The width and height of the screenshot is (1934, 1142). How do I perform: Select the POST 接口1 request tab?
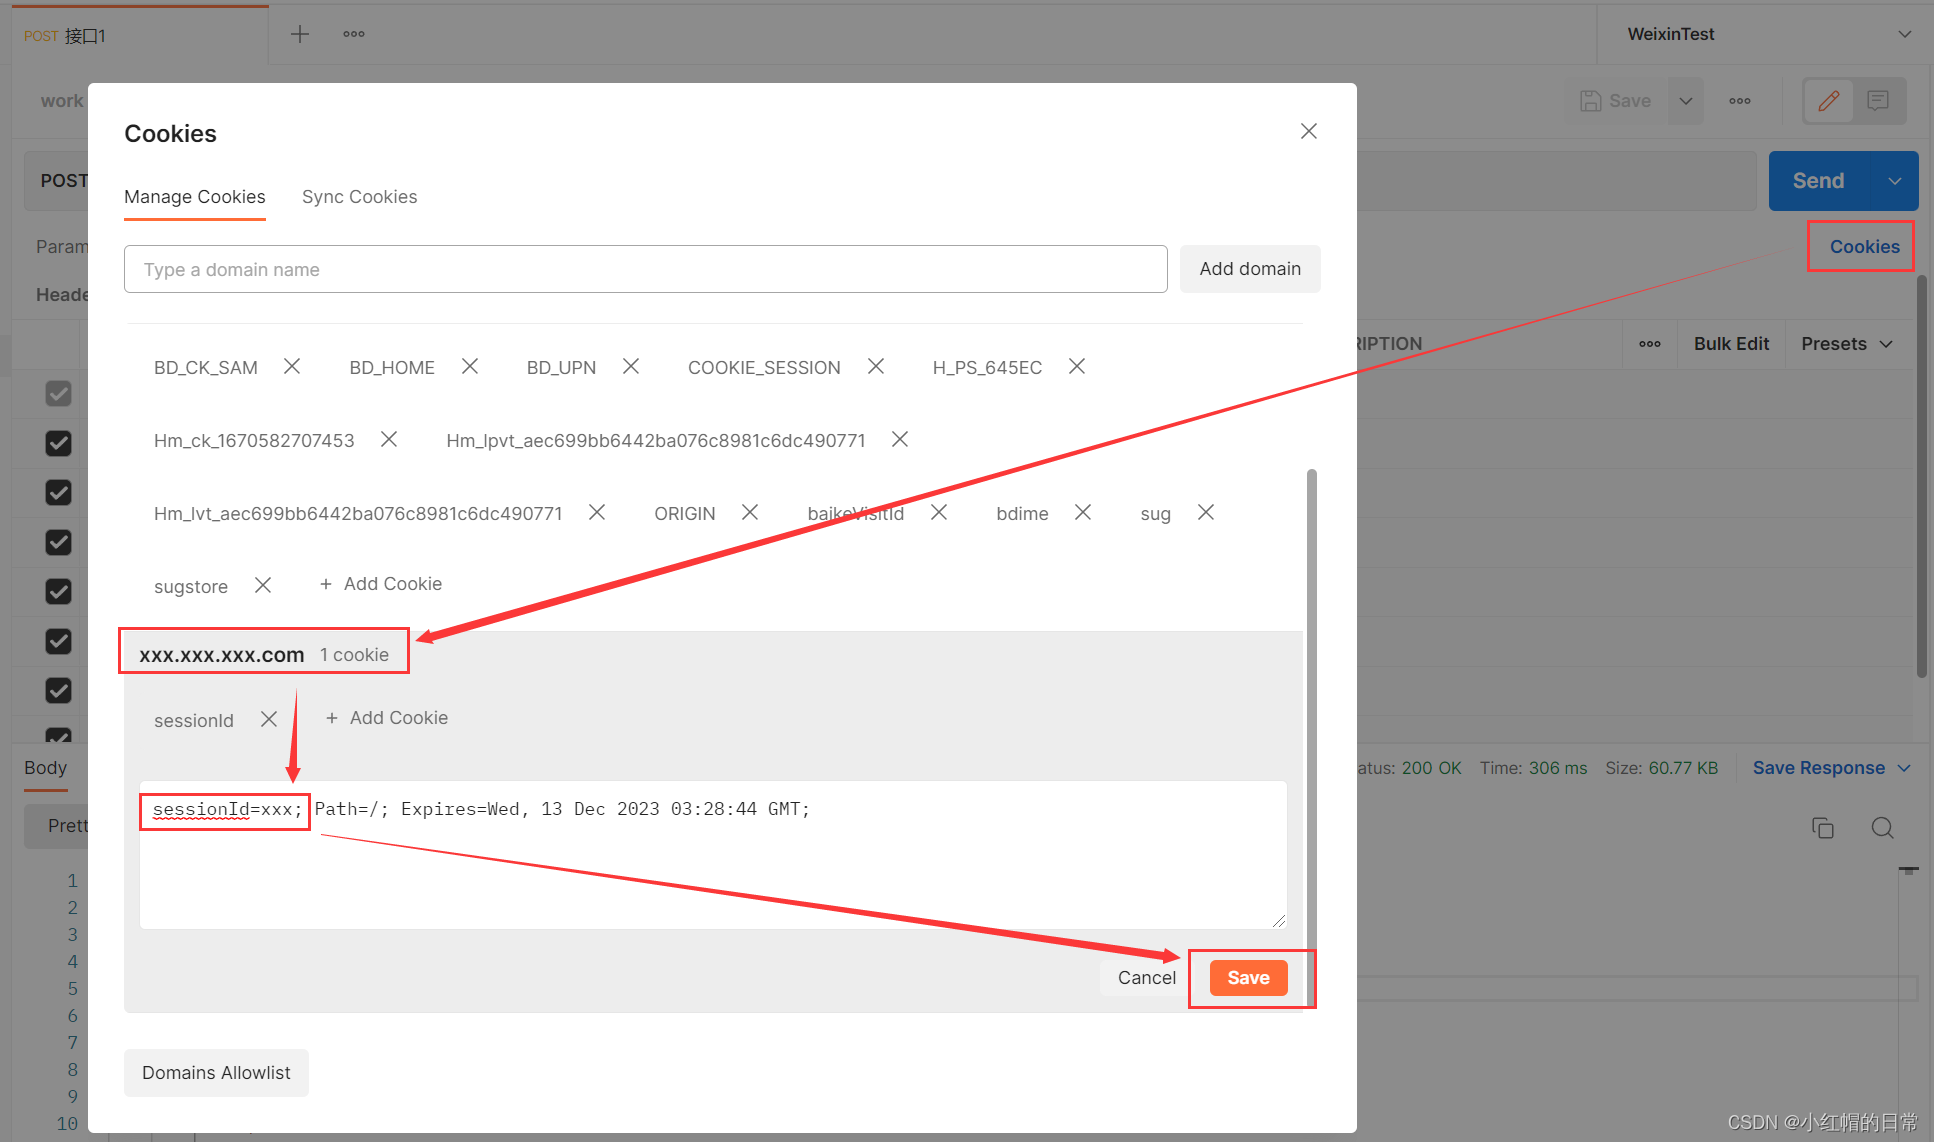pyautogui.click(x=140, y=36)
